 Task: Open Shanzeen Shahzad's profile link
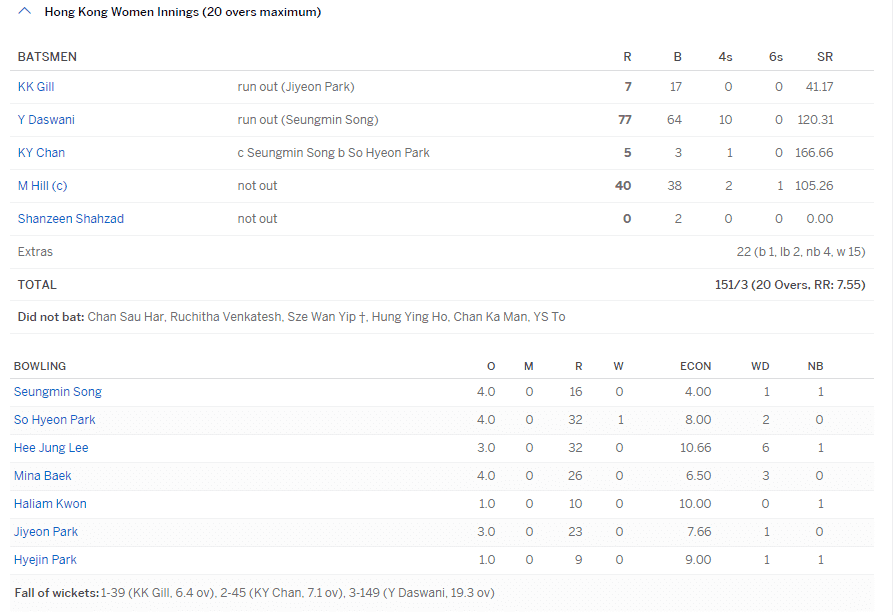click(x=71, y=219)
